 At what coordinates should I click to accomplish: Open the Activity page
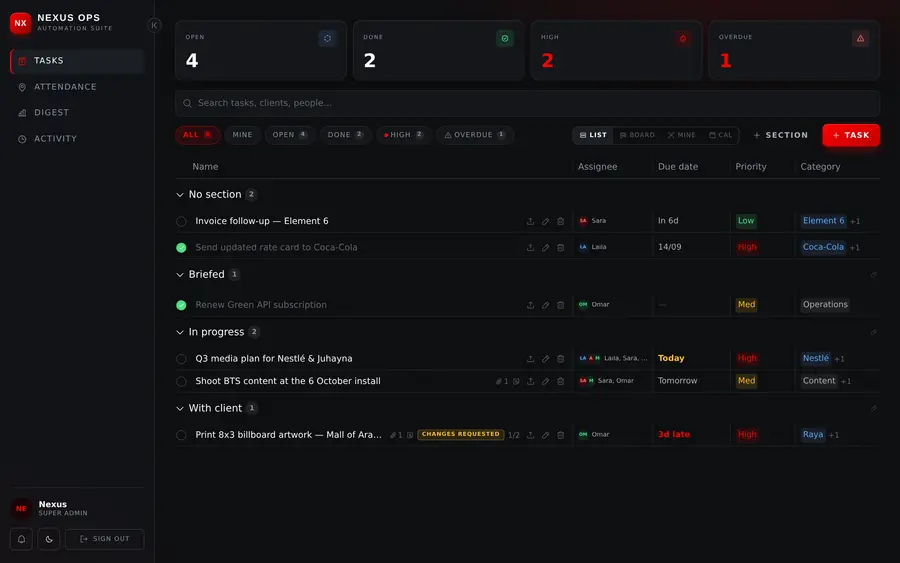[77, 139]
